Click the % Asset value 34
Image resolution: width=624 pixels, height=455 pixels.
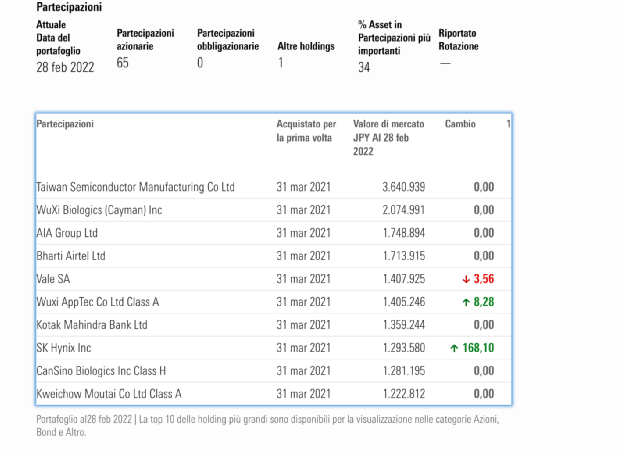364,67
